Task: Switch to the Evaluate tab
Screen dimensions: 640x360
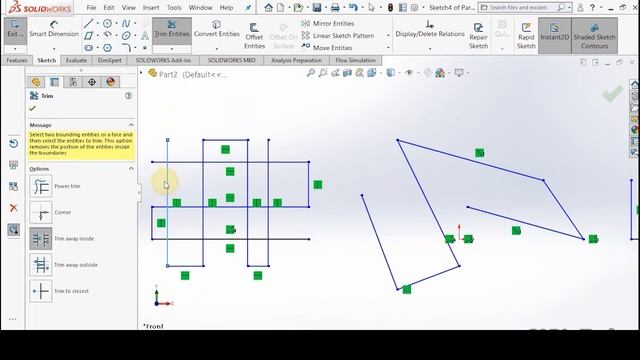Action: point(76,60)
